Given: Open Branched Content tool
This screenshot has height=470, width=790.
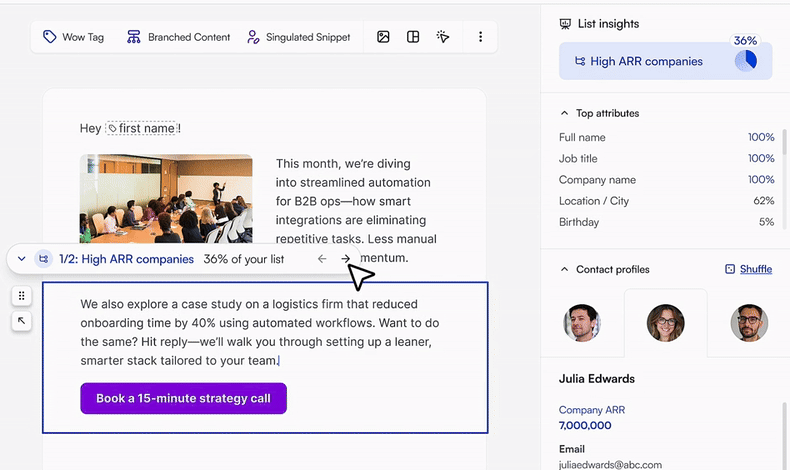Looking at the screenshot, I should (x=178, y=37).
